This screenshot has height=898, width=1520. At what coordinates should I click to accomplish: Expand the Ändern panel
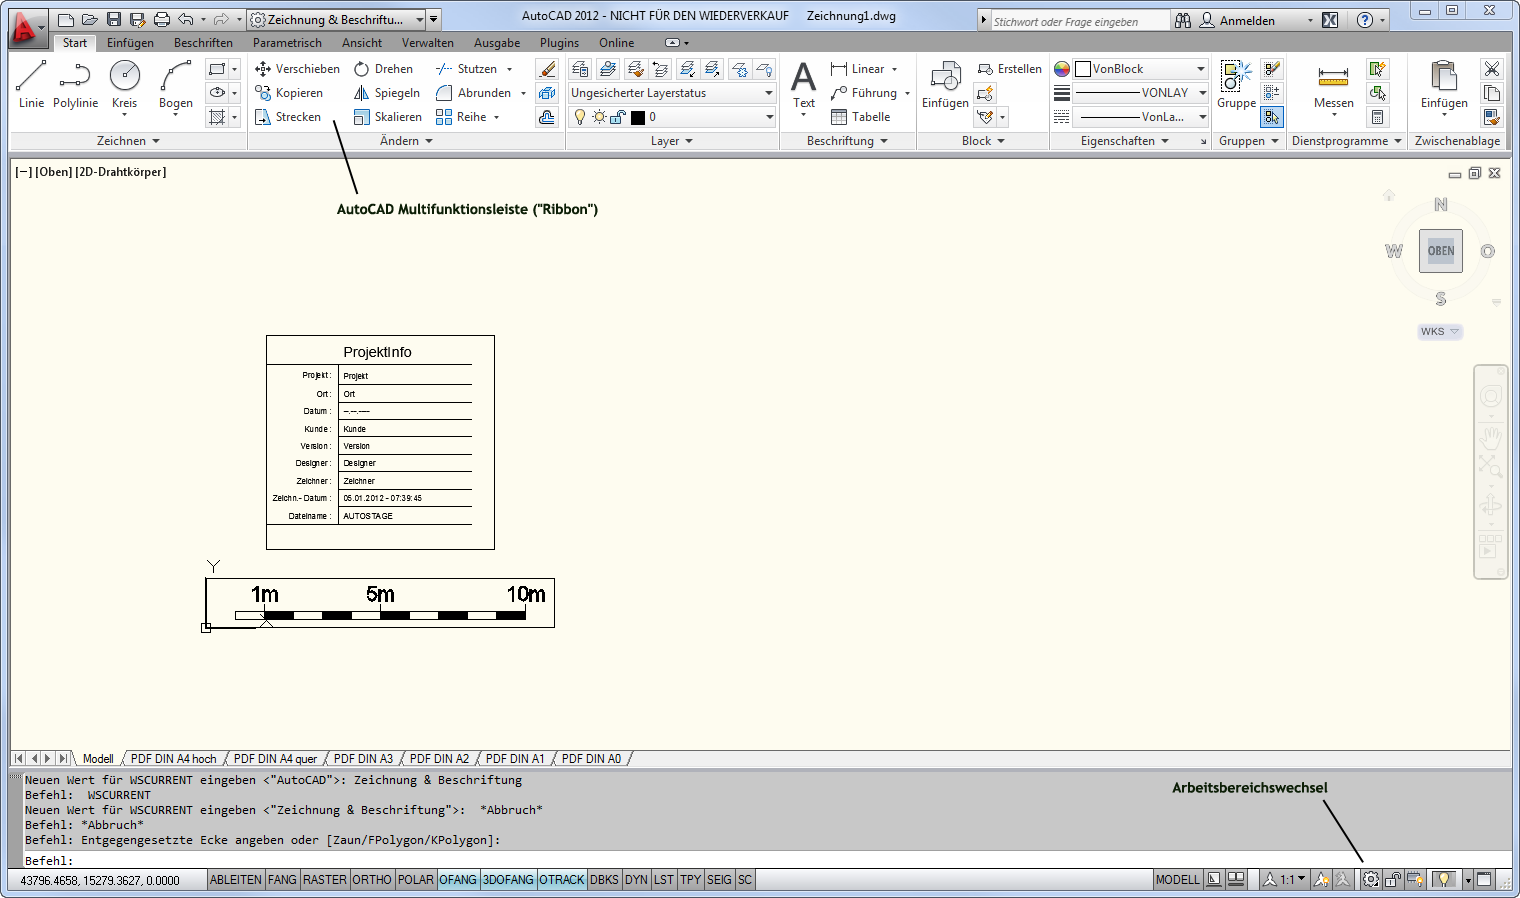click(406, 141)
